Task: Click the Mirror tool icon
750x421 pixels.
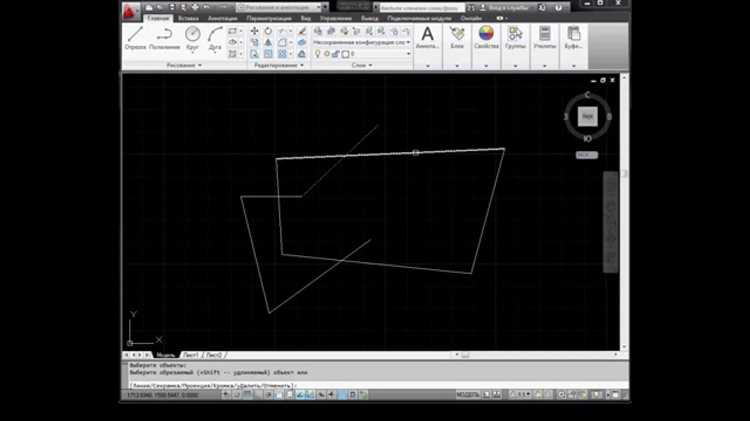Action: (268, 43)
